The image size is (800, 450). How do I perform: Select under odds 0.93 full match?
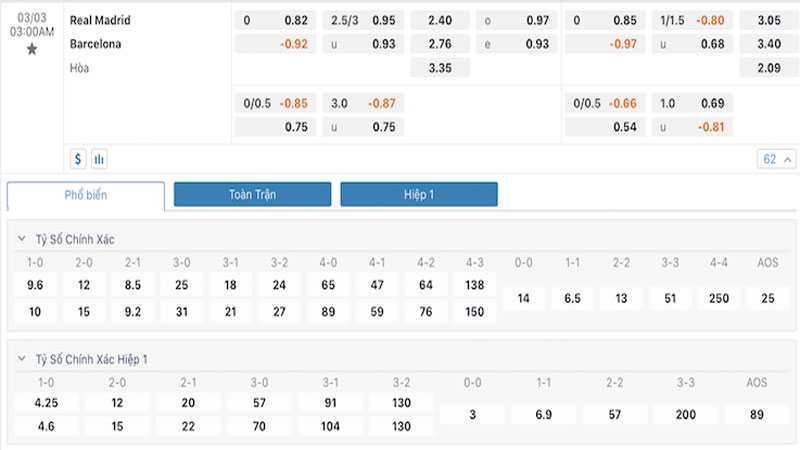pyautogui.click(x=363, y=44)
